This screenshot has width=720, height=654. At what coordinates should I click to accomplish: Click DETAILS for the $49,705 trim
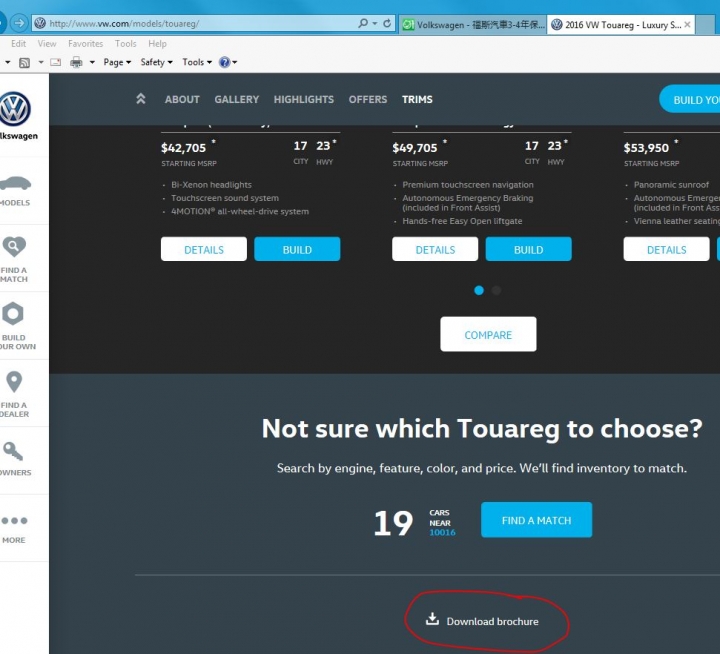[x=435, y=249]
